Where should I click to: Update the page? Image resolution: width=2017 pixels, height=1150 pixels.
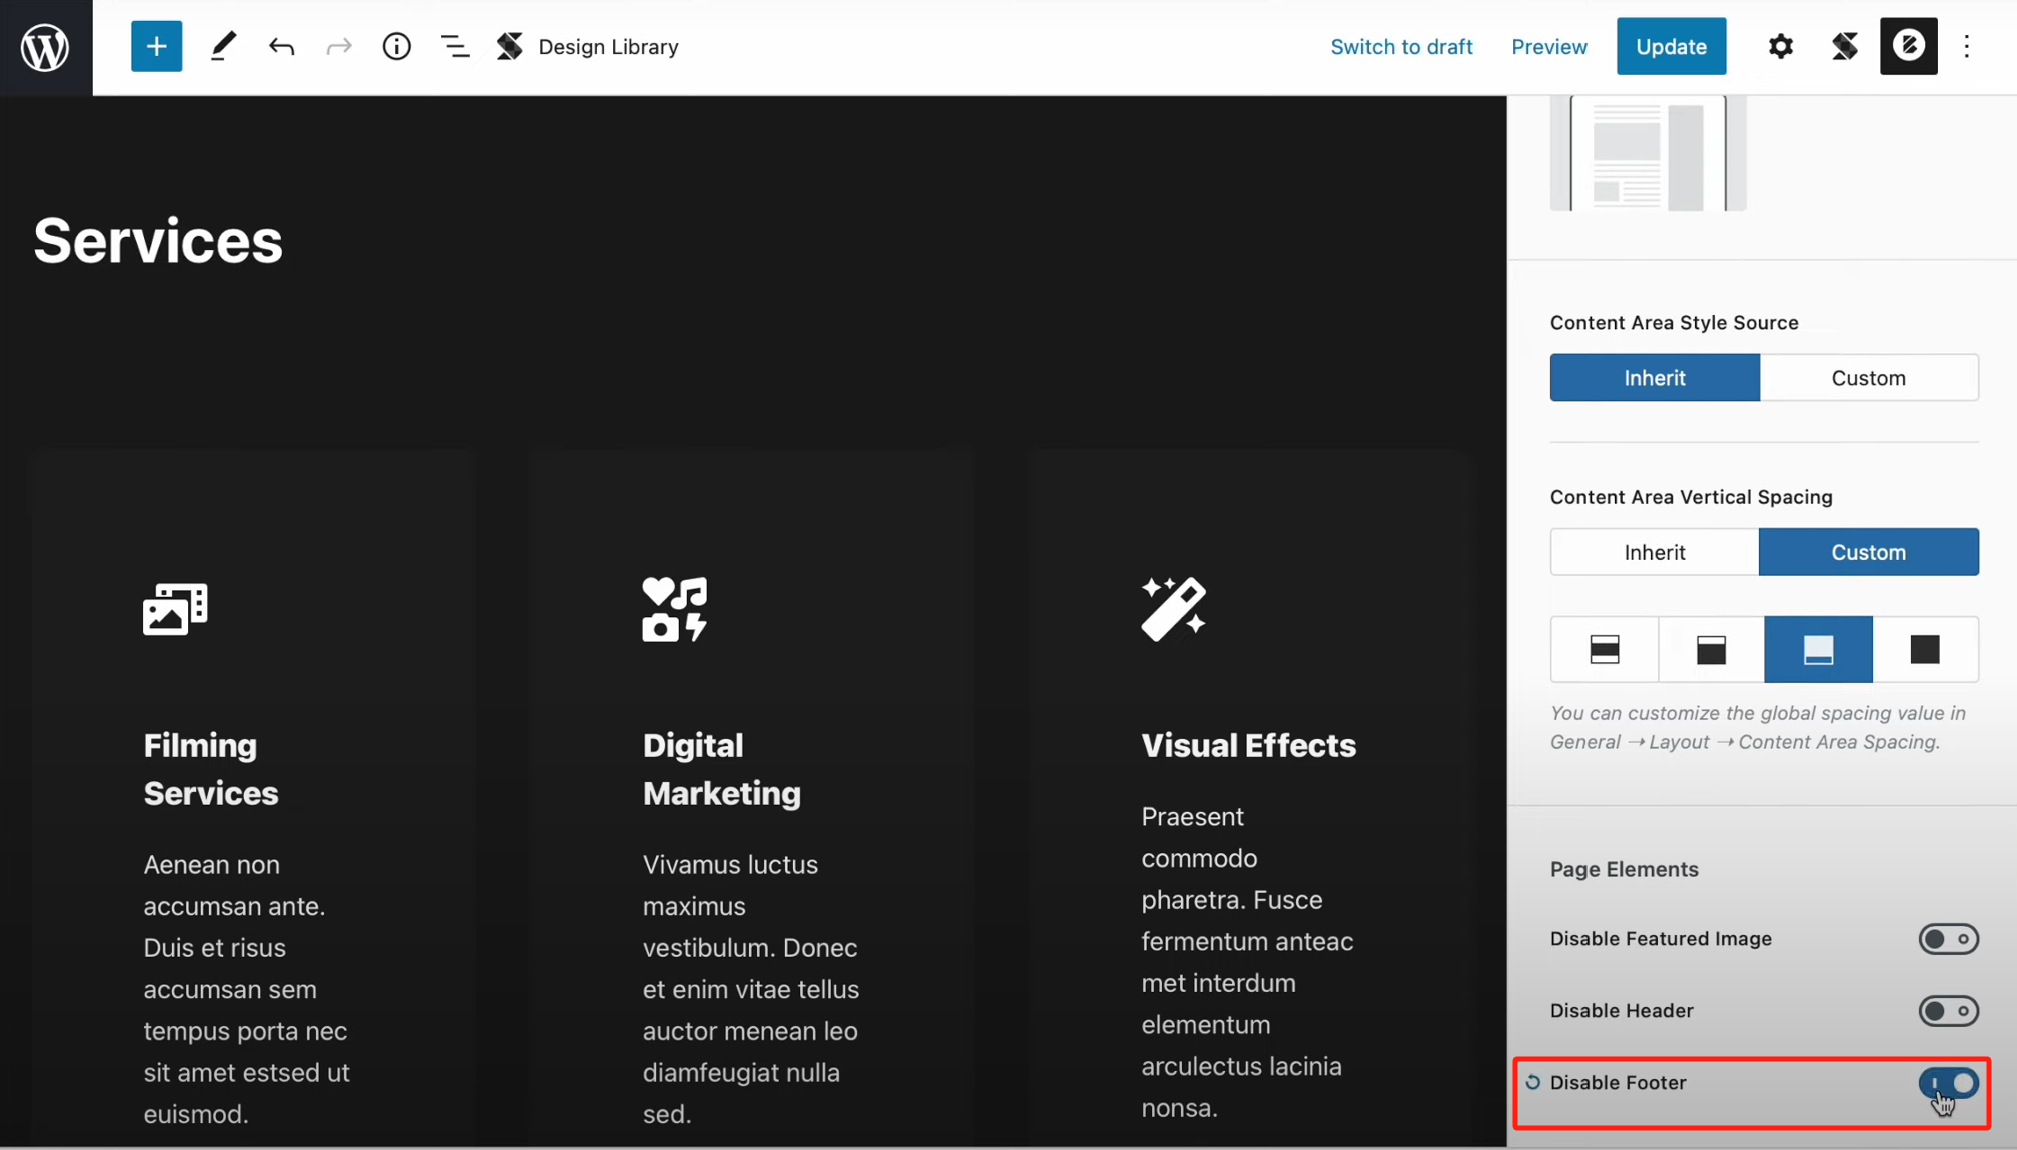[x=1670, y=46]
